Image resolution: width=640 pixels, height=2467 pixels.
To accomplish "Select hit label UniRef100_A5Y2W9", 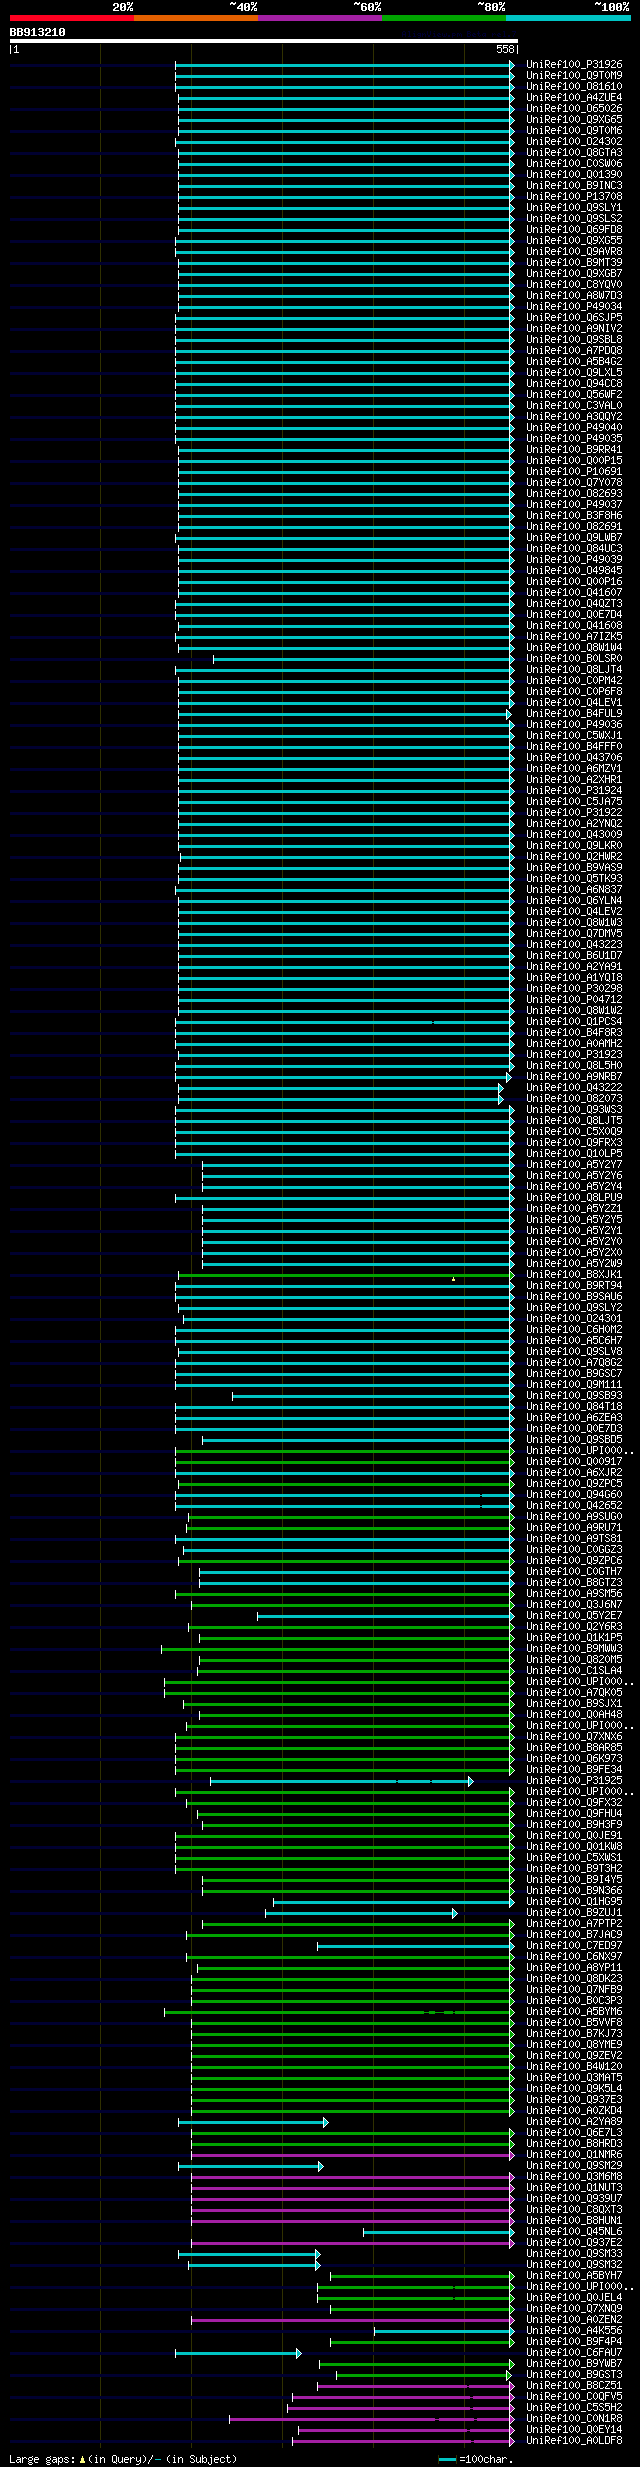I will coord(574,1263).
